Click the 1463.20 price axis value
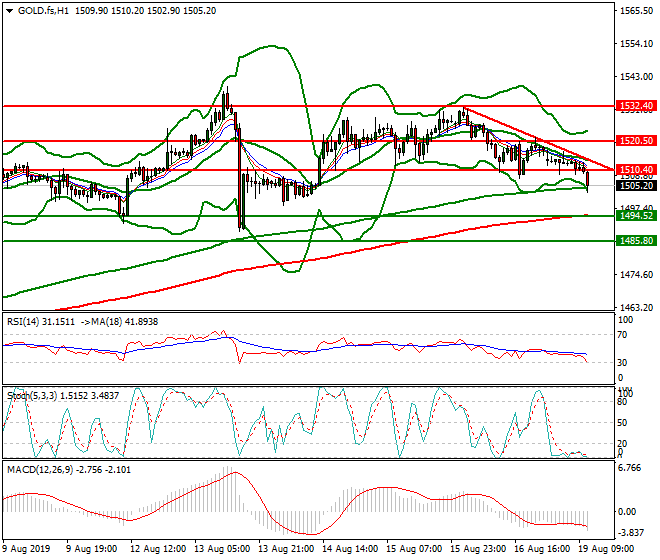This screenshot has height=560, width=660. point(636,308)
